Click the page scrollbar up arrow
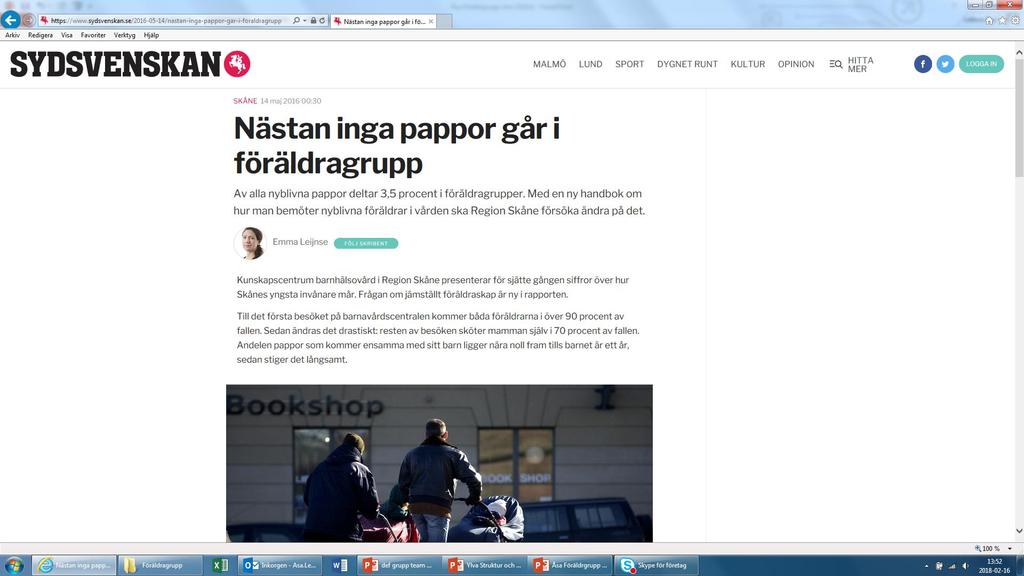 point(1018,52)
